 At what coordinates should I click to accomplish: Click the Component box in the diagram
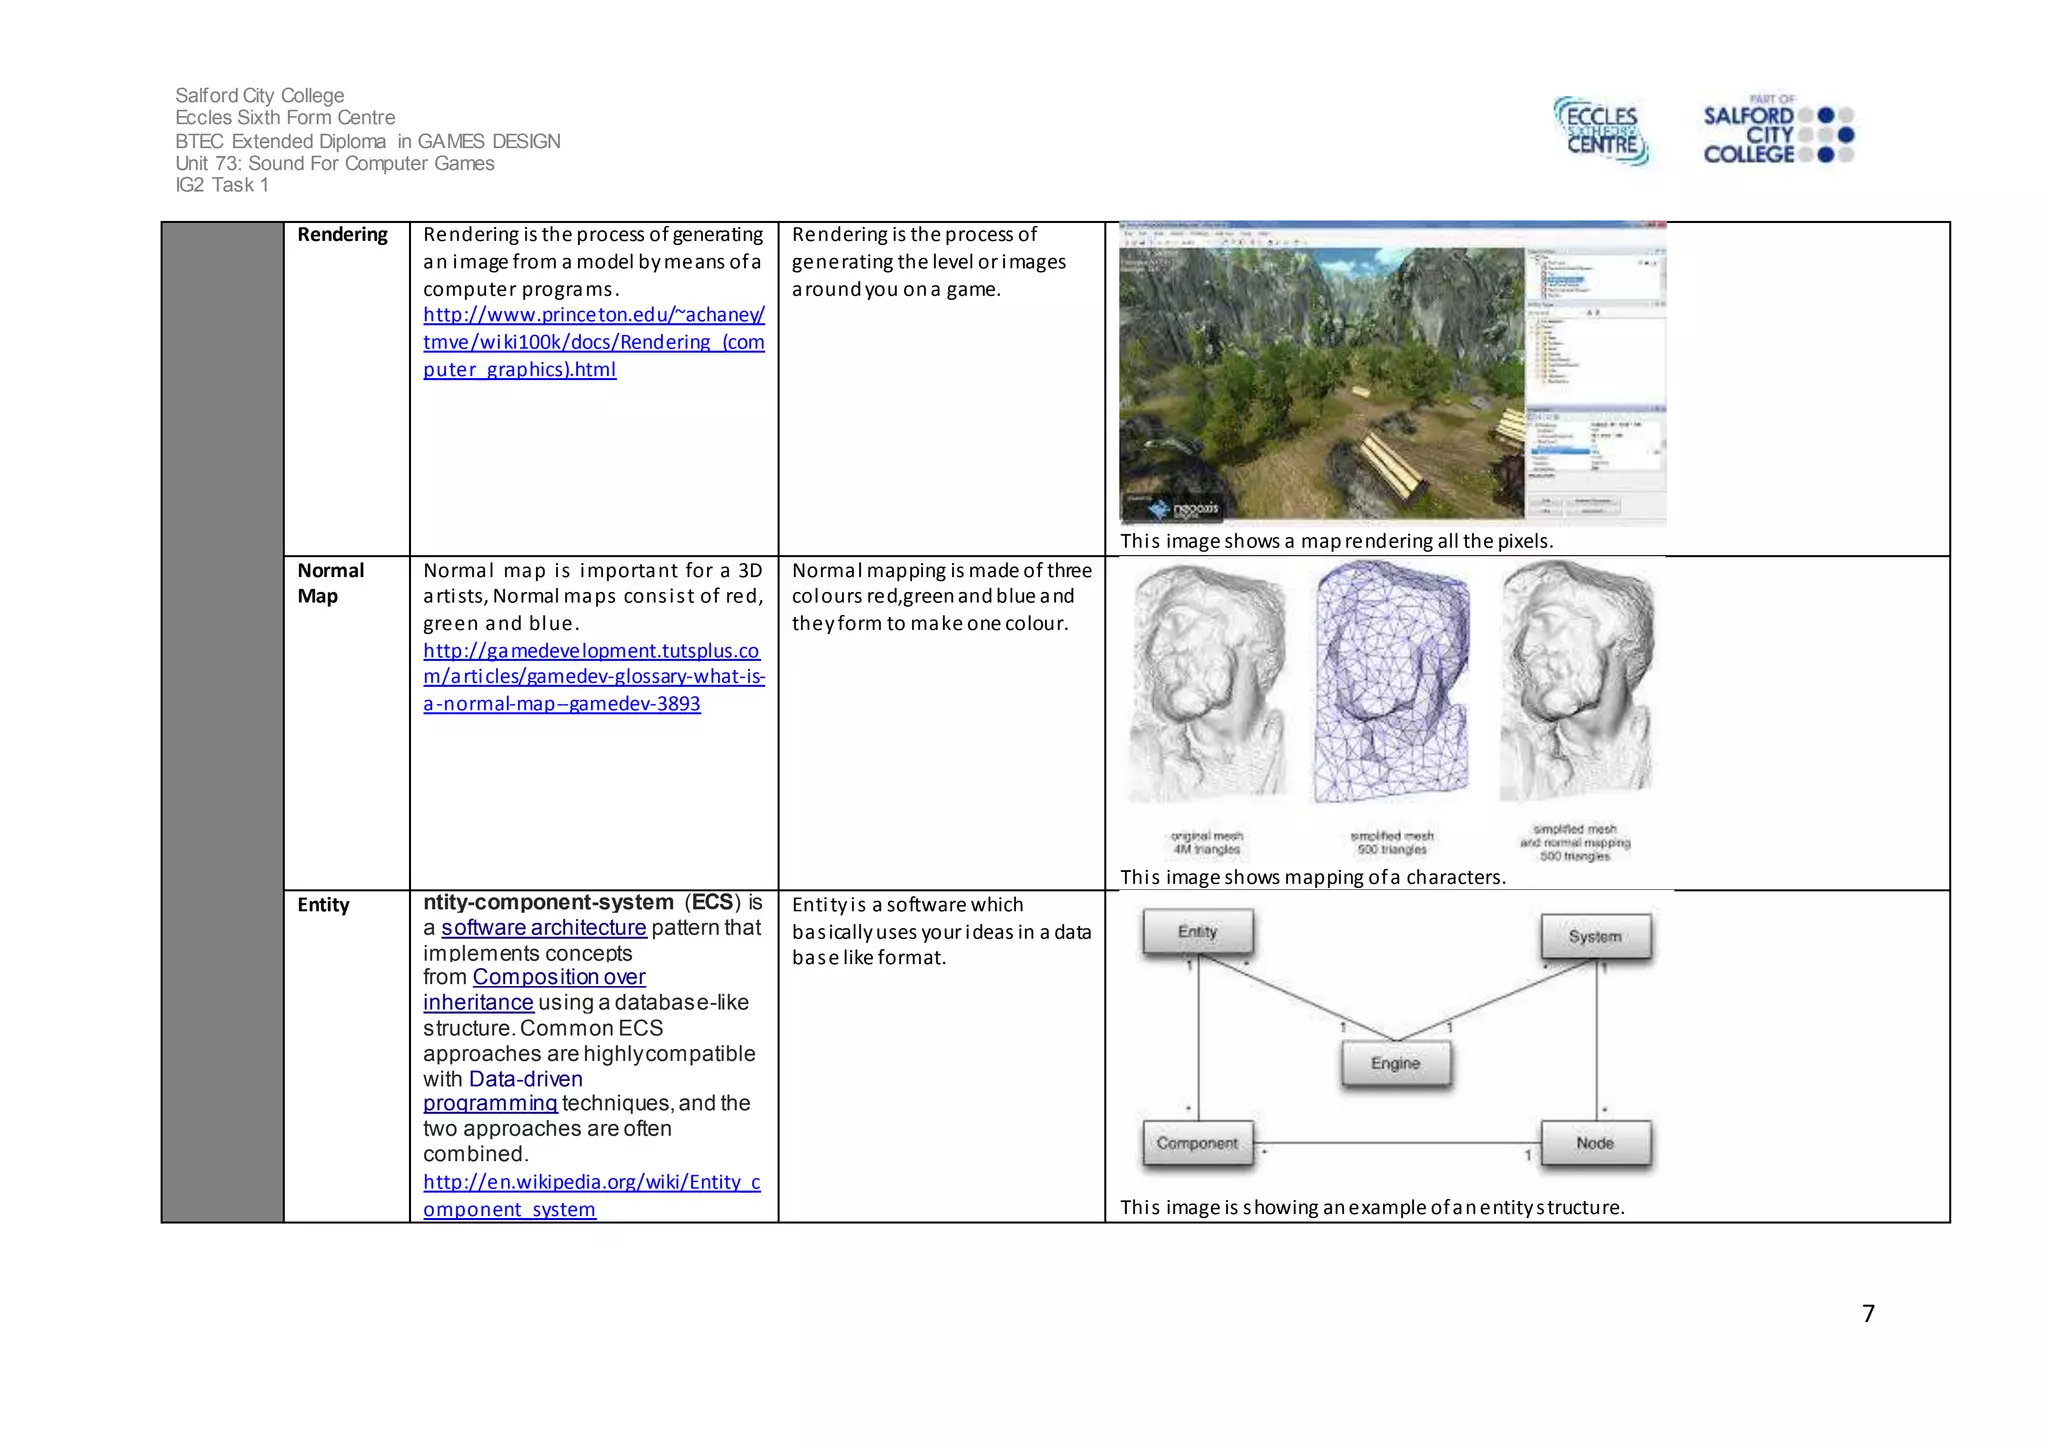(x=1197, y=1143)
